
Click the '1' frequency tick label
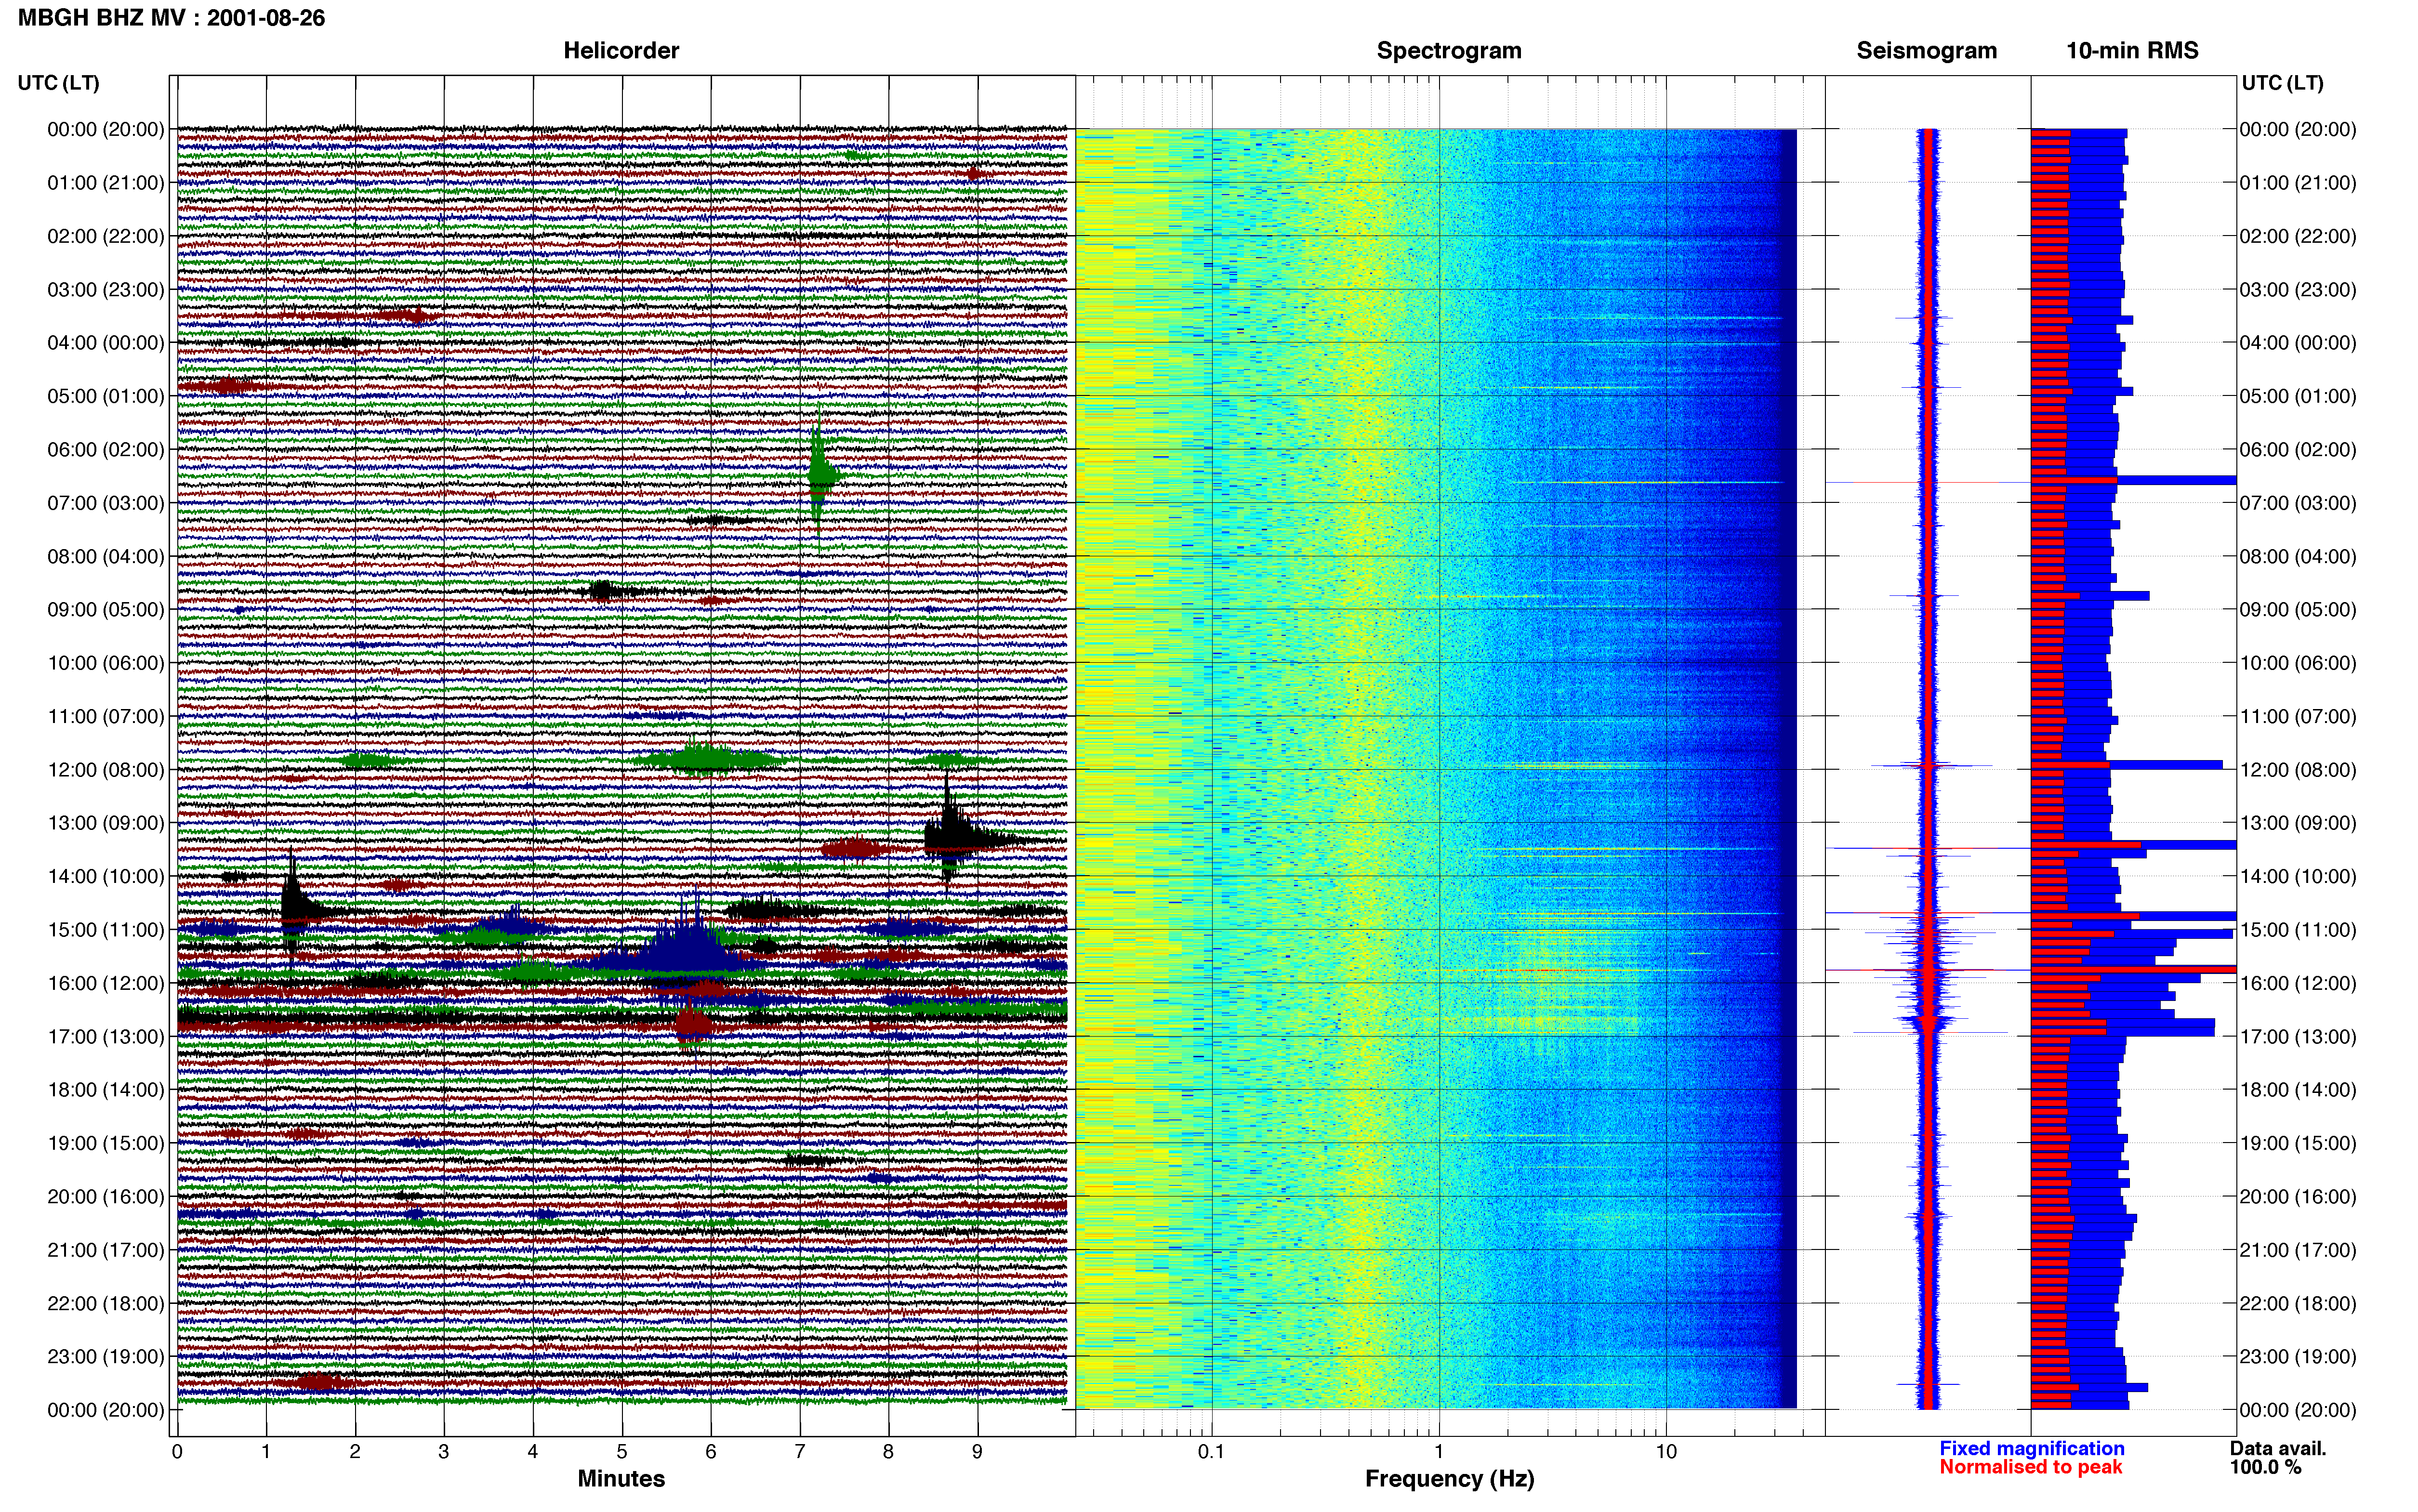[x=1439, y=1451]
